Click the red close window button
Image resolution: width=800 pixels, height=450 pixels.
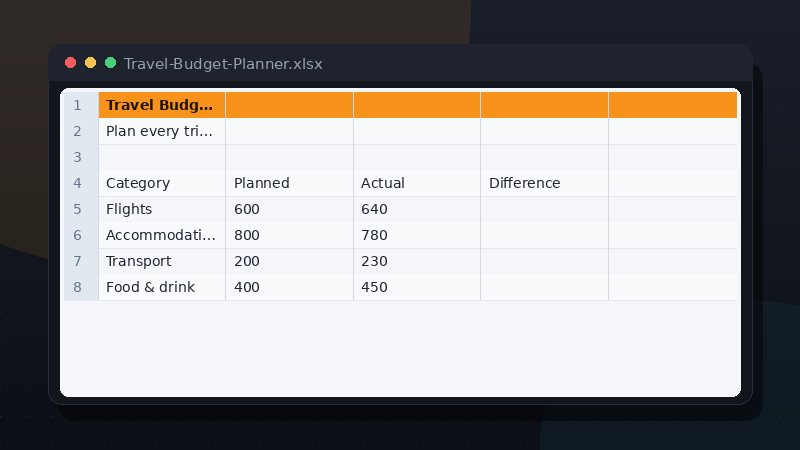[x=70, y=63]
